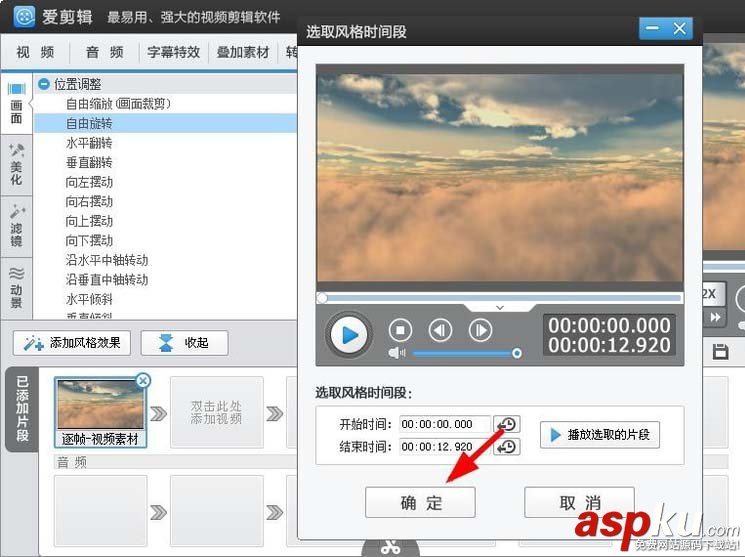Click the 已添加片段 side label
Viewport: 745px width, 557px height.
tap(22, 409)
